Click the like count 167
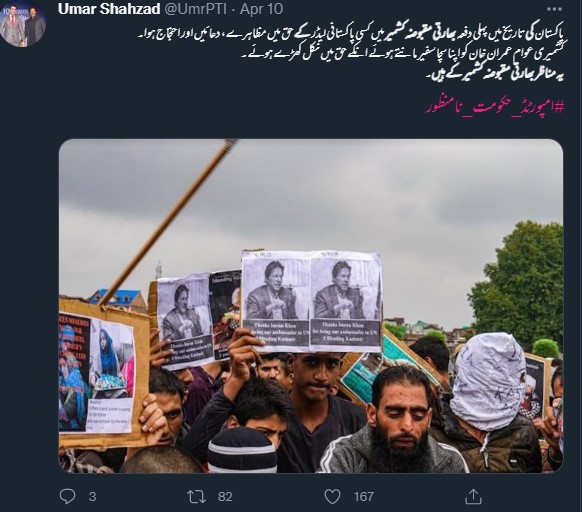 [364, 497]
